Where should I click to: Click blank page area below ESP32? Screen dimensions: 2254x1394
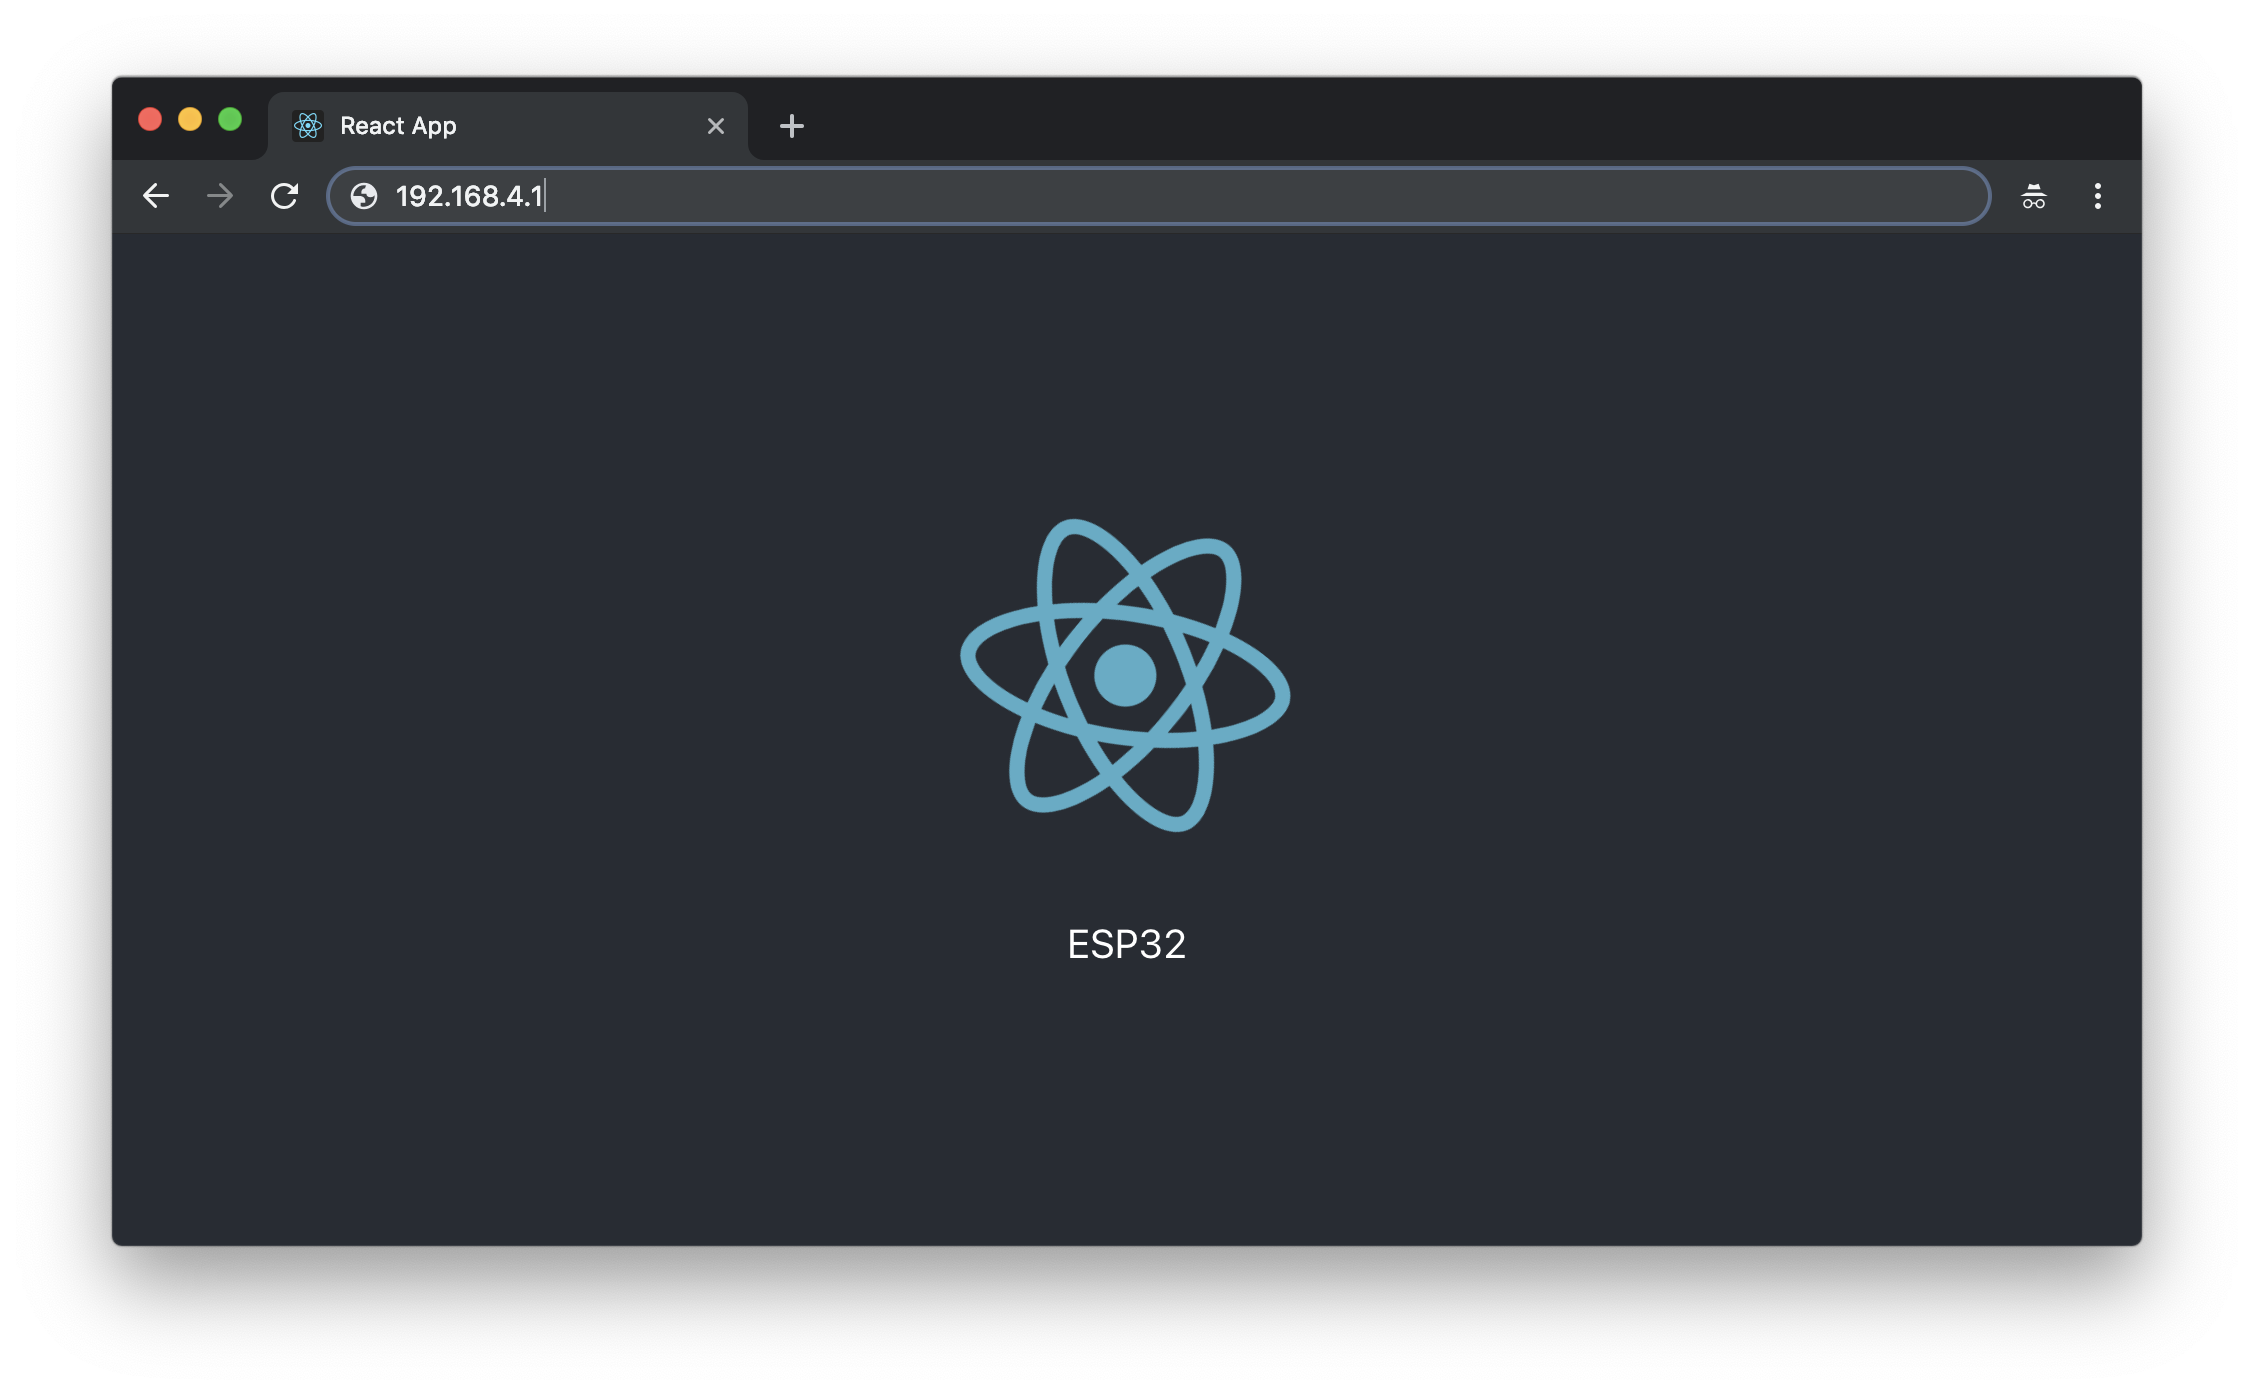click(1126, 1110)
